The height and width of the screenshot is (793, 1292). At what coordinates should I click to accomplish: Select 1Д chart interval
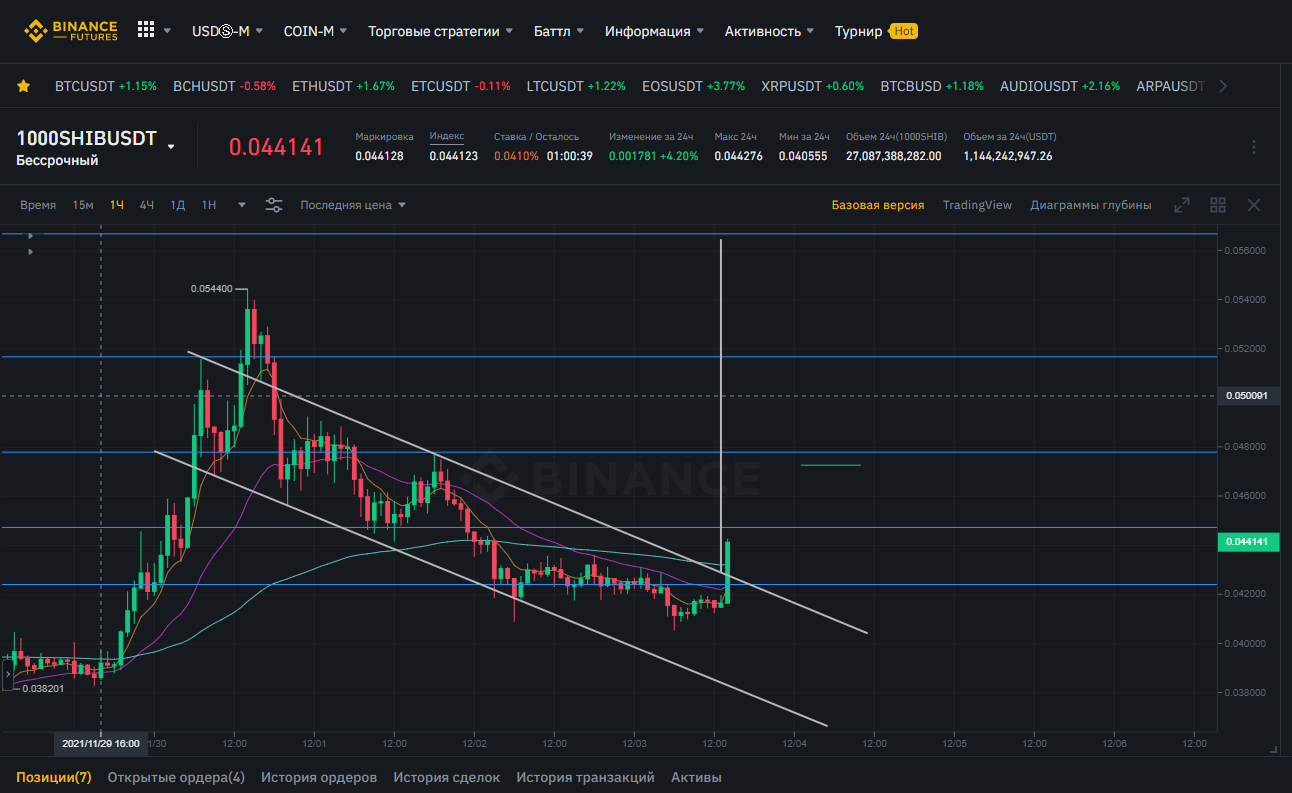coord(178,205)
